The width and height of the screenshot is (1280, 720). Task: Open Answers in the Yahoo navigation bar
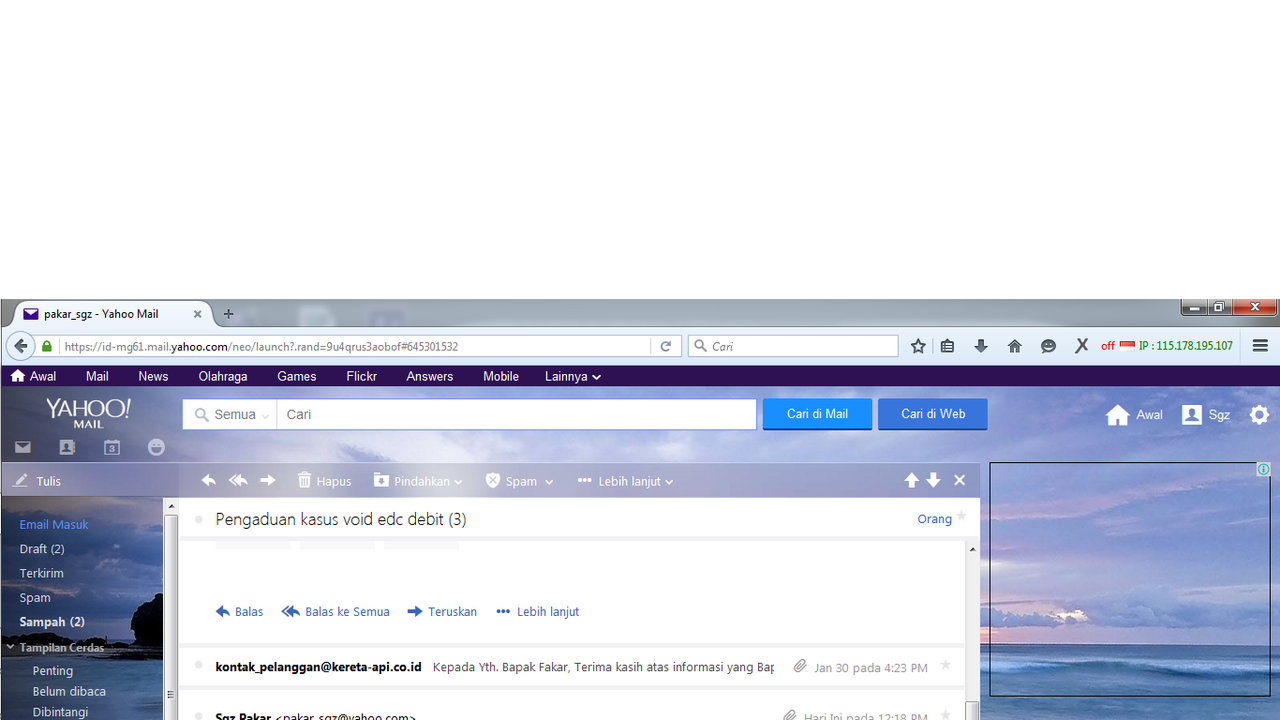[x=430, y=377]
